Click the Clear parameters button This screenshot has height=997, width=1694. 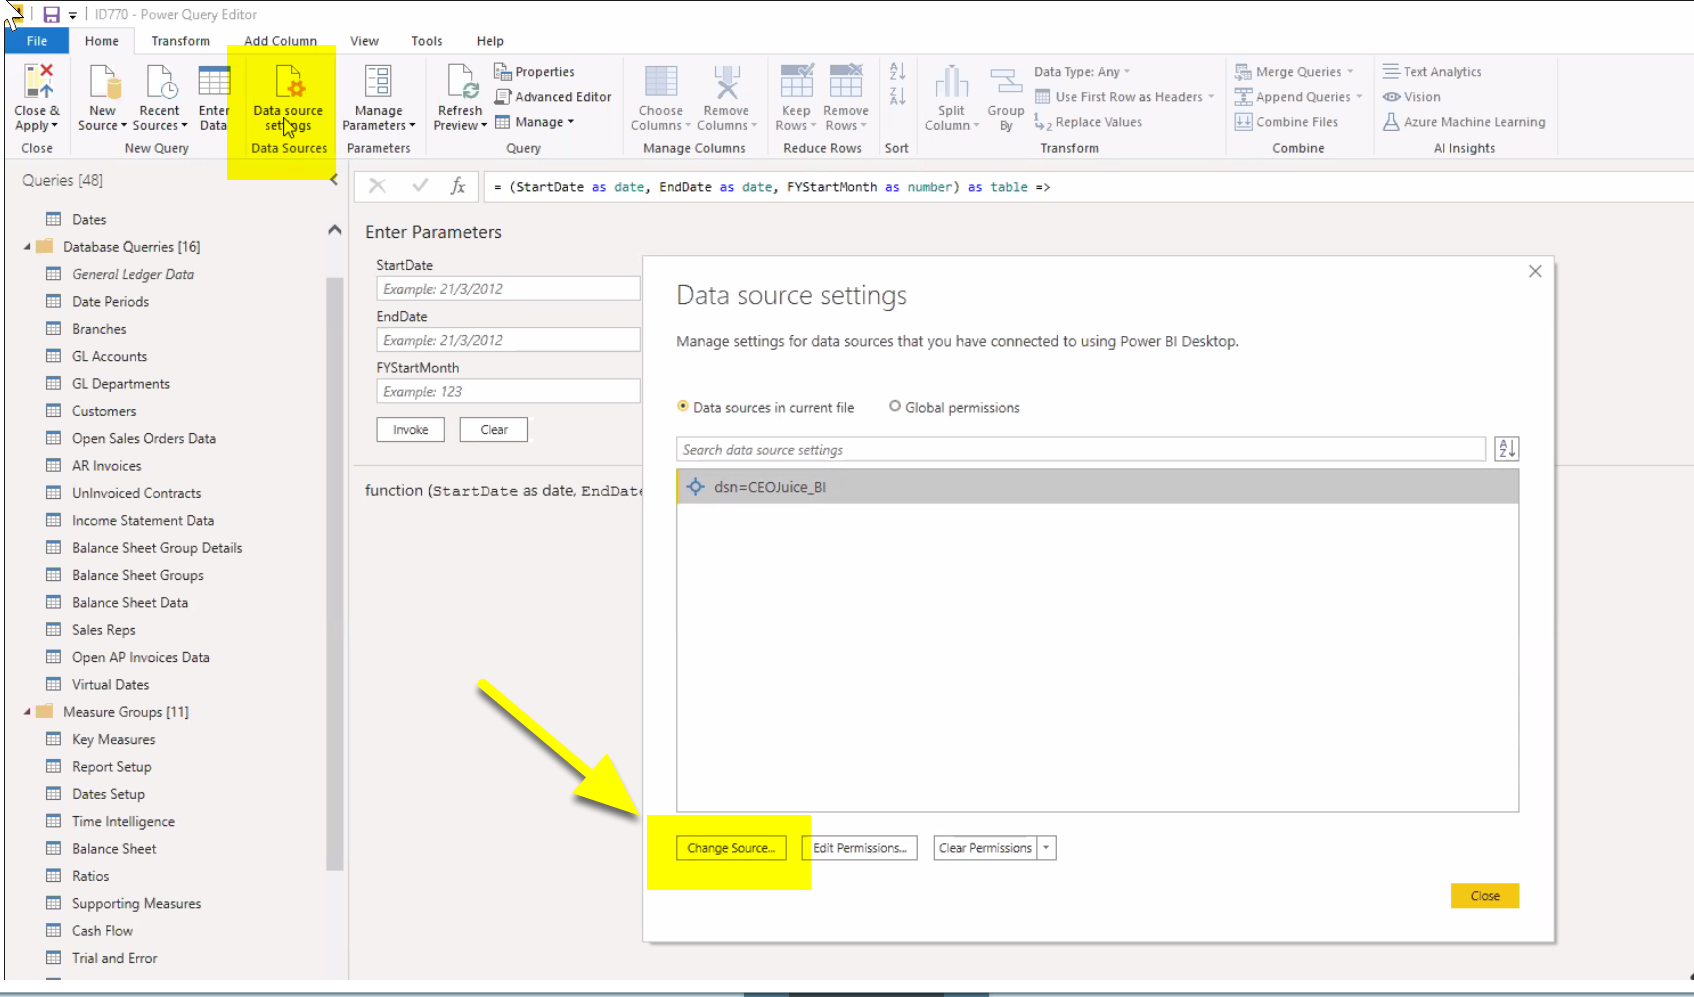coord(494,430)
